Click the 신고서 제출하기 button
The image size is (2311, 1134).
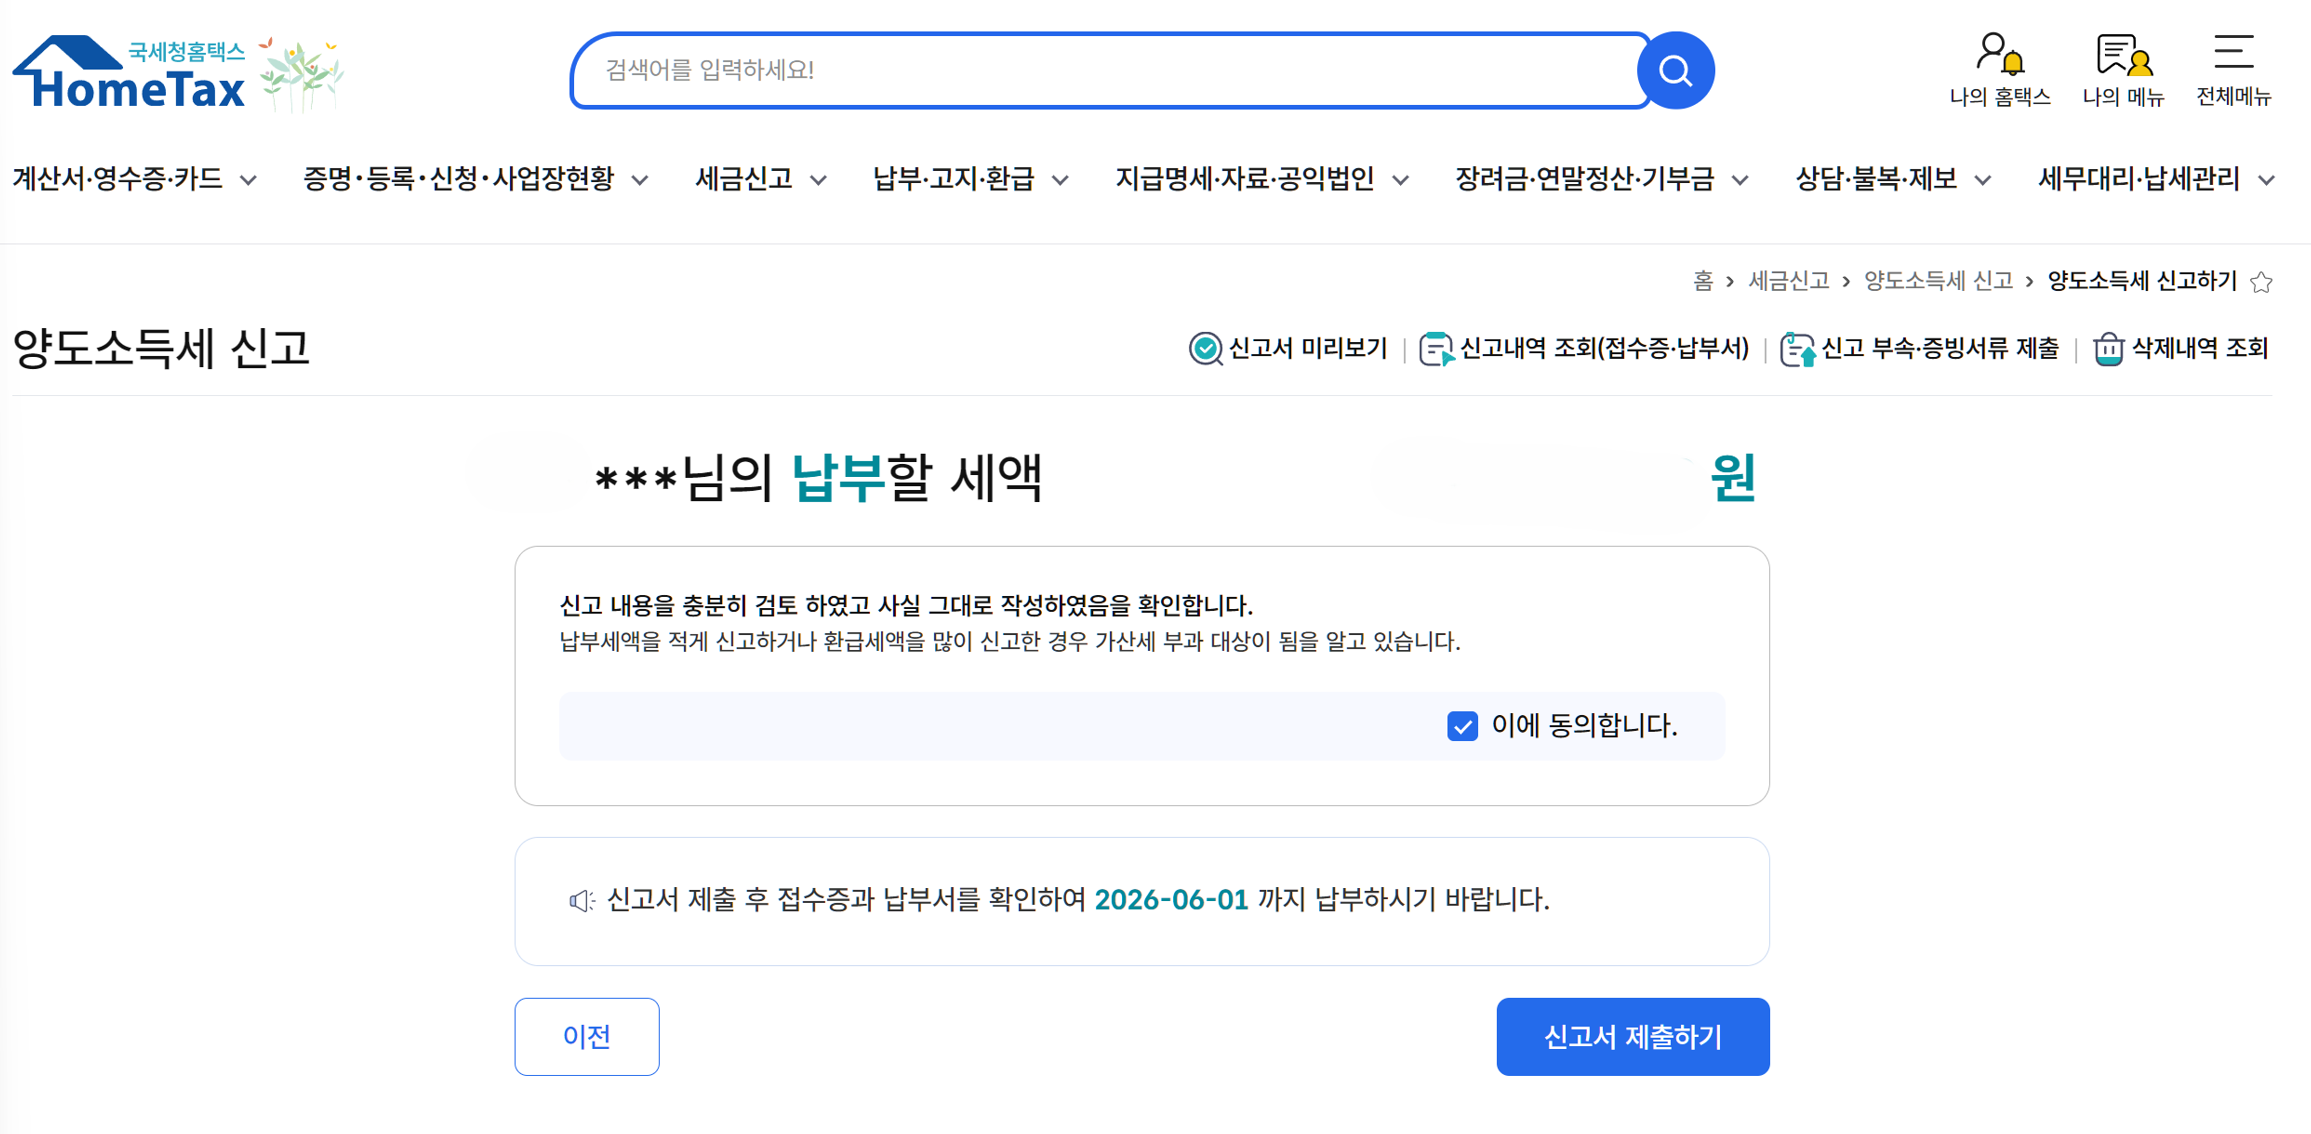[1632, 1037]
